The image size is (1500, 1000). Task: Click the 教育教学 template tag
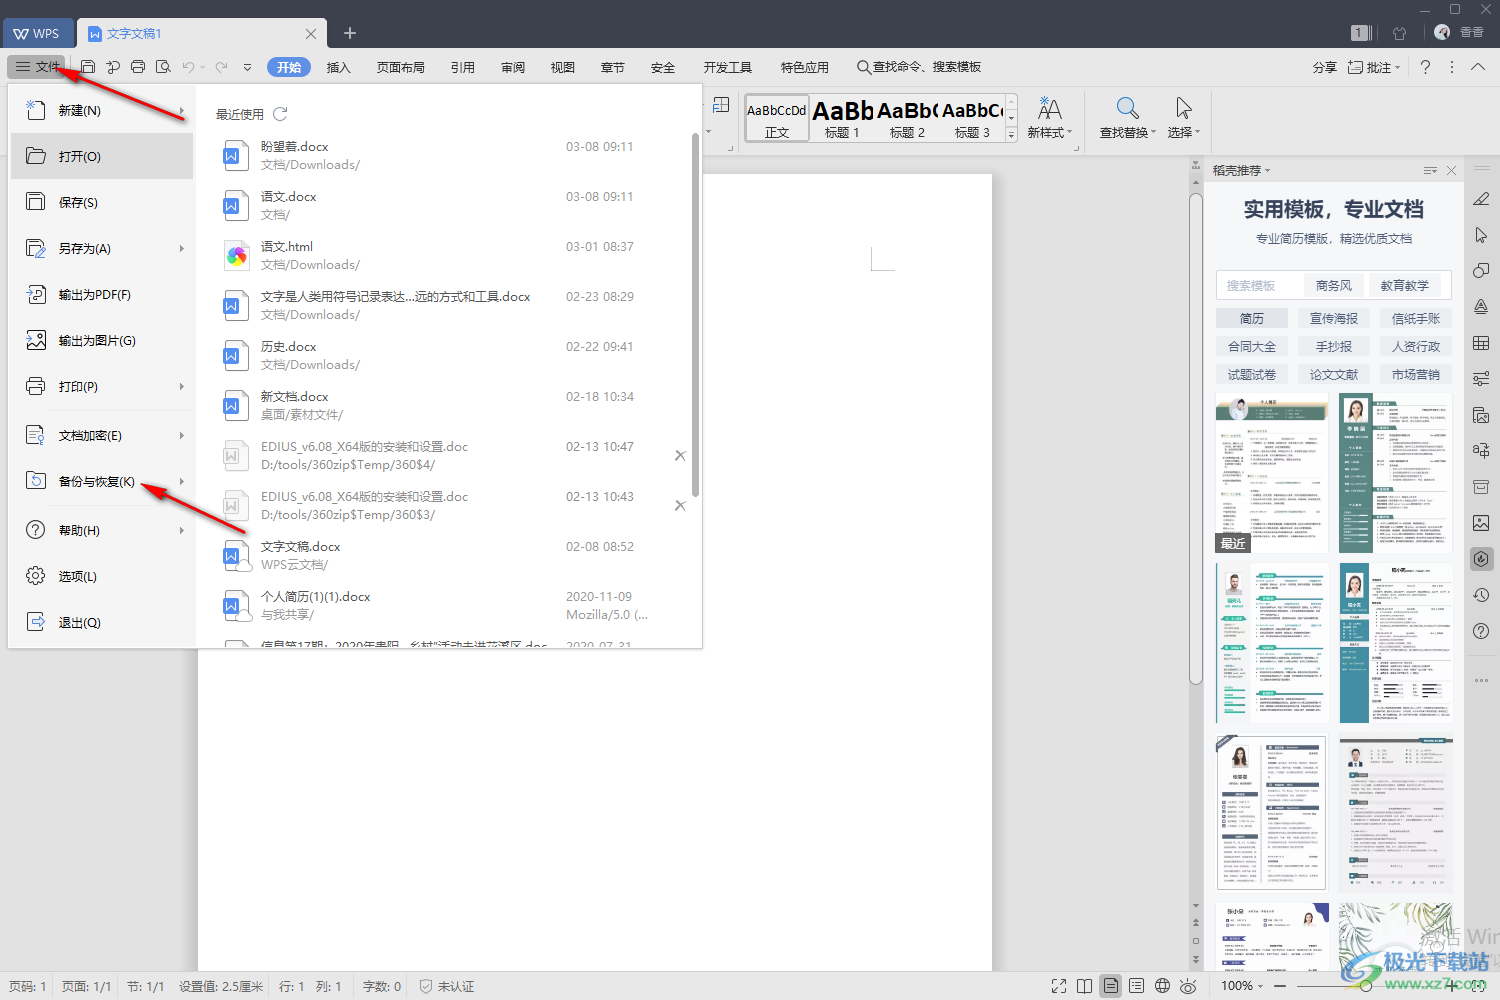point(1405,285)
